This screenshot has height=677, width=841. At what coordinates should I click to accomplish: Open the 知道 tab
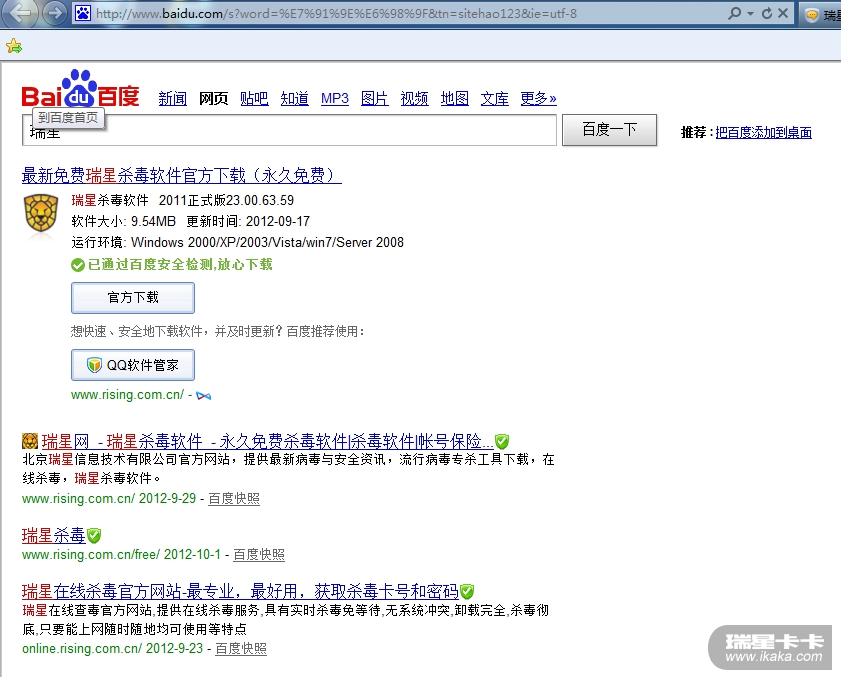[294, 99]
